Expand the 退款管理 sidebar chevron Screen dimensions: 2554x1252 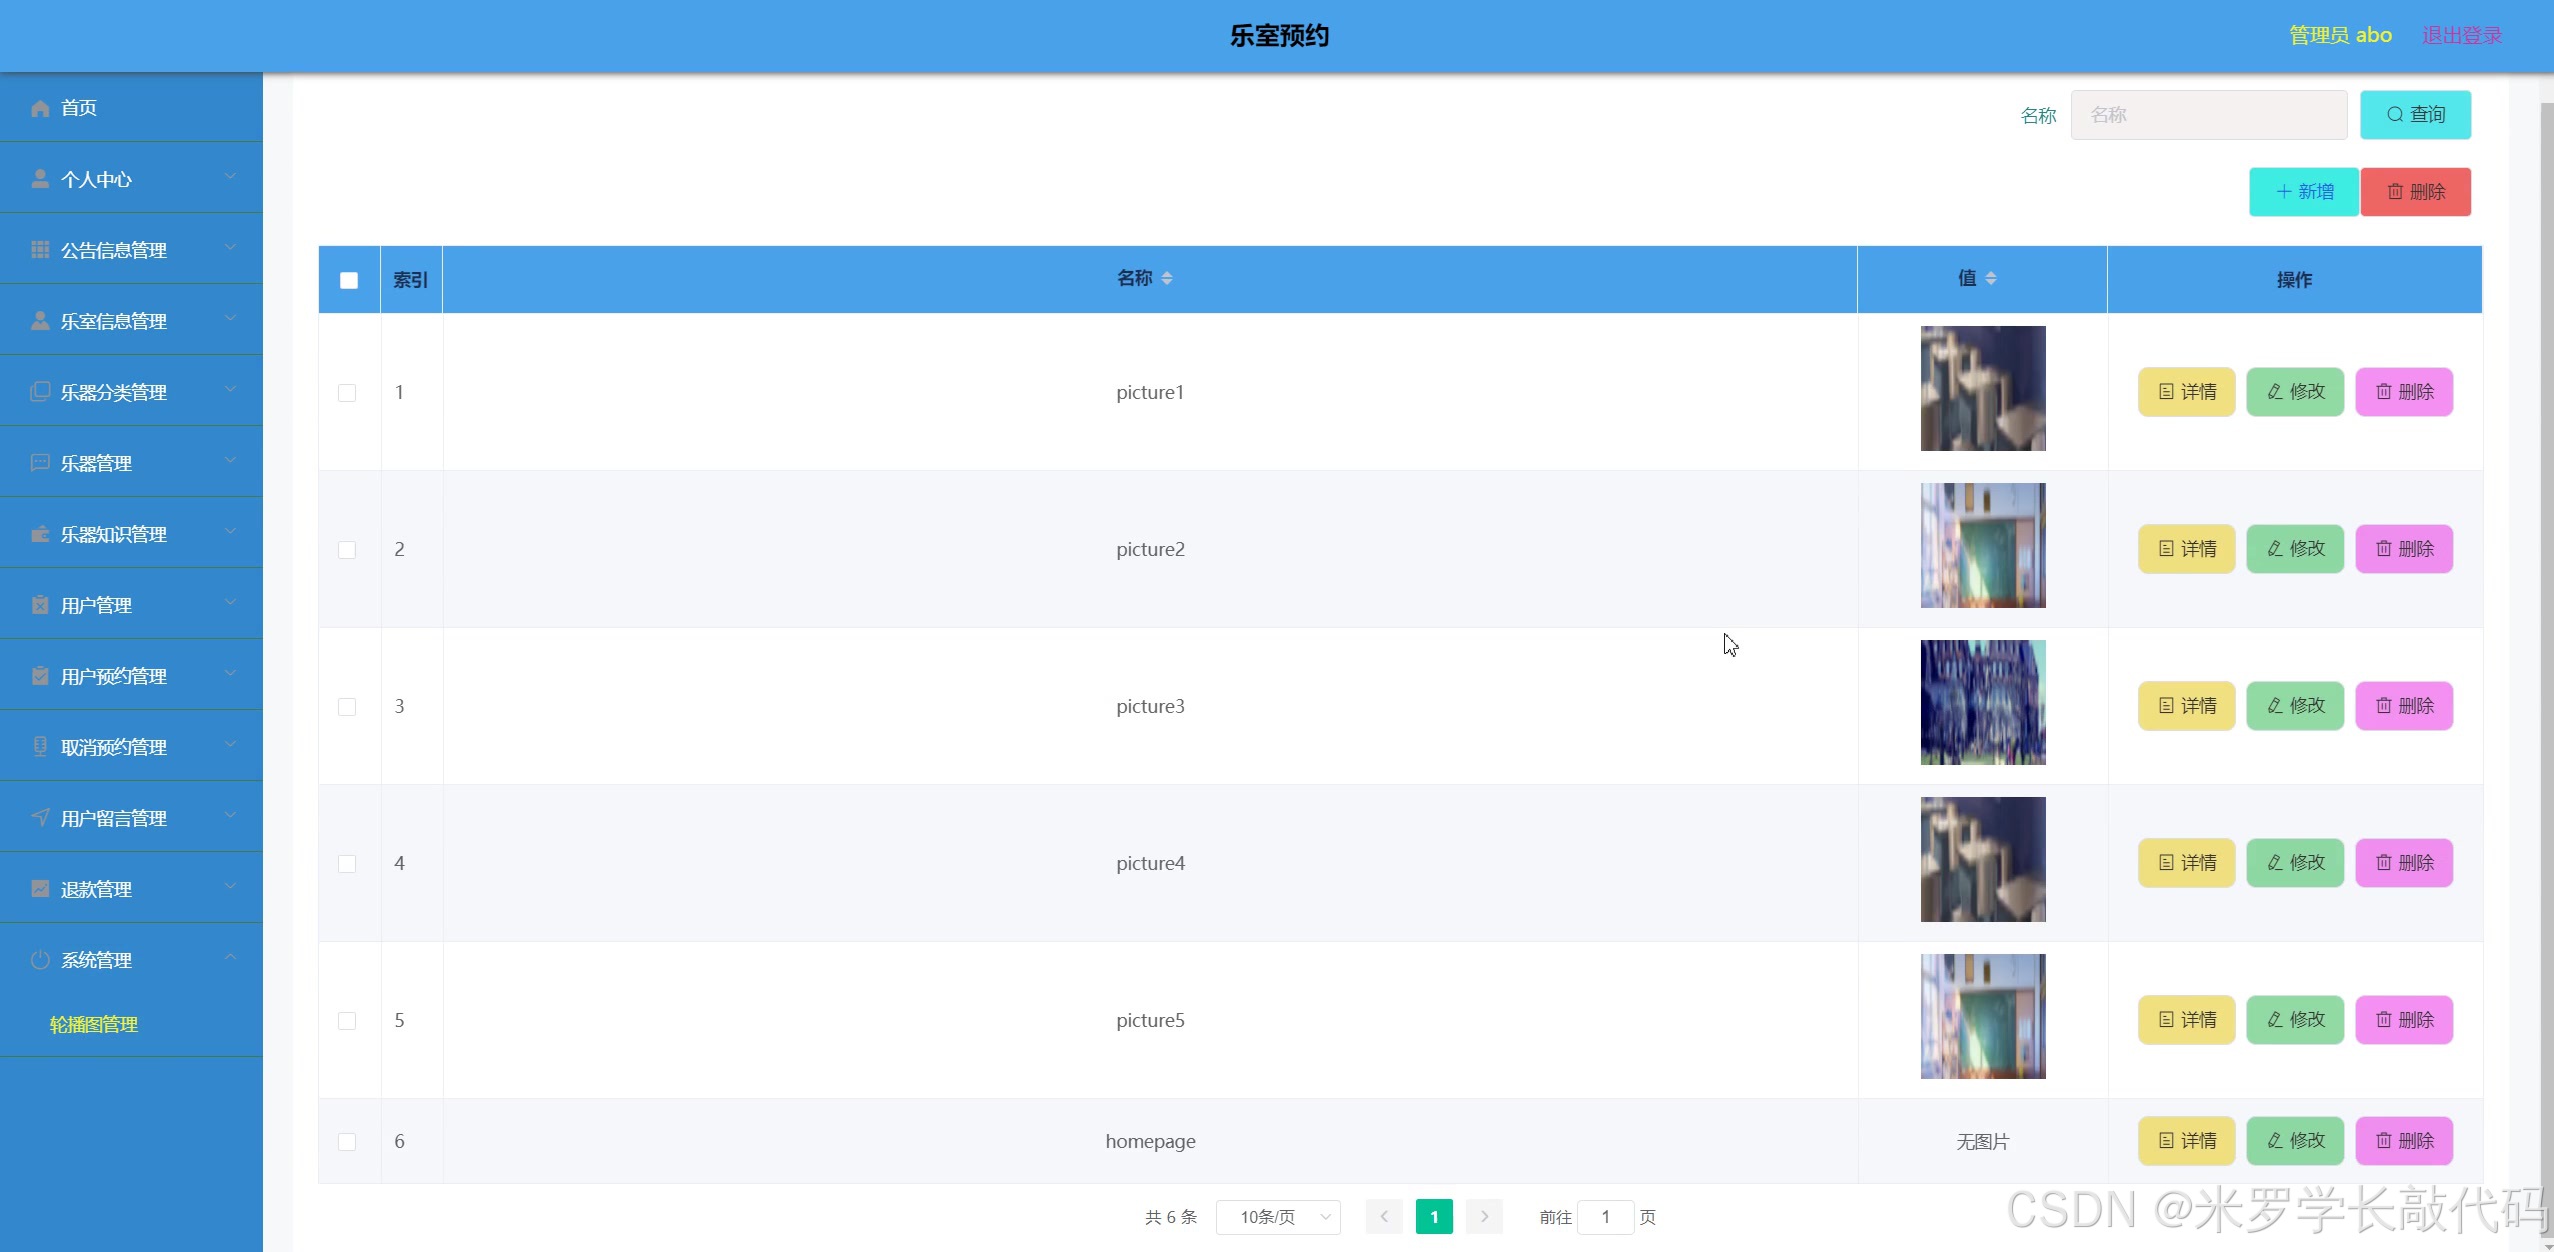click(230, 887)
